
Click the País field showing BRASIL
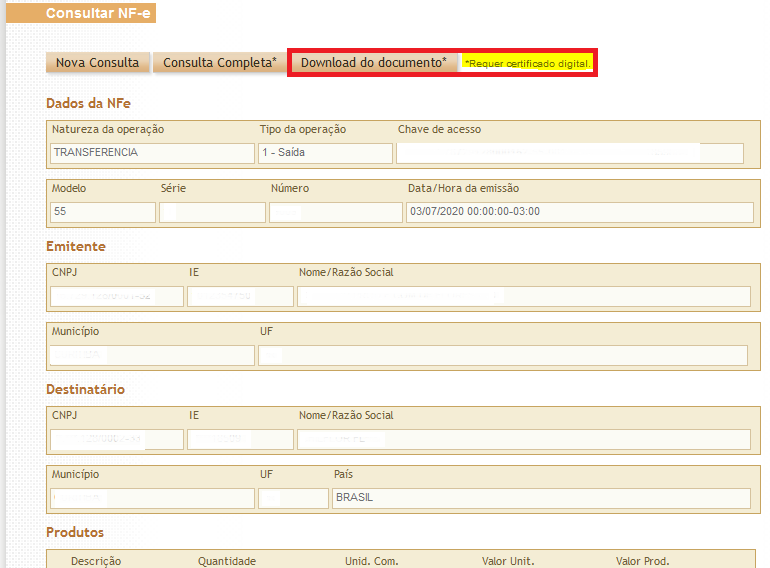(541, 498)
